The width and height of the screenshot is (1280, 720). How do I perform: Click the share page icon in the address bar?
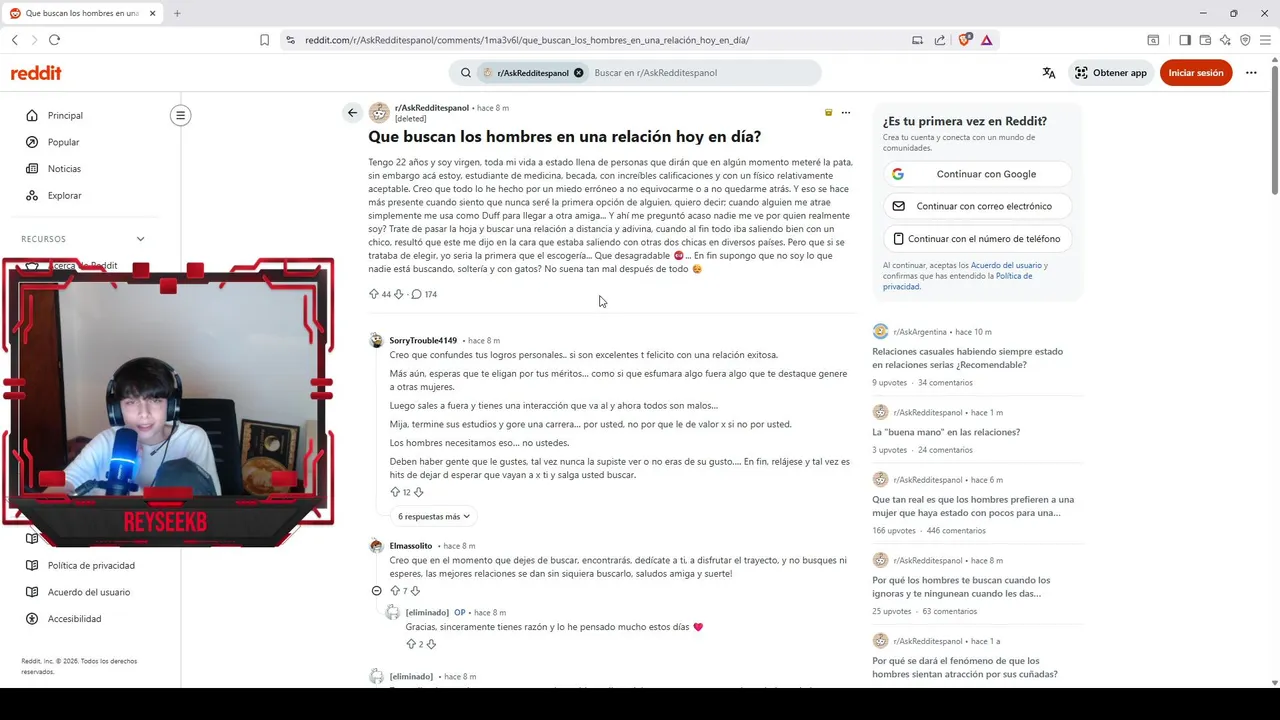(x=940, y=40)
